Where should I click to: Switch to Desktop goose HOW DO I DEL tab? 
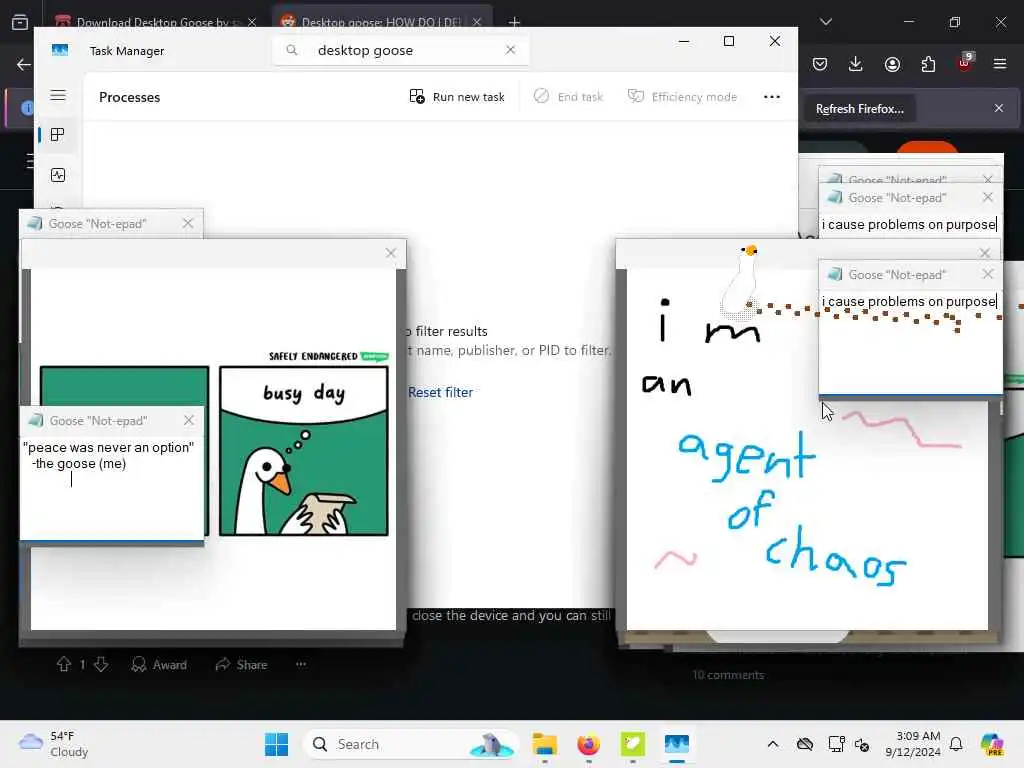coord(381,22)
